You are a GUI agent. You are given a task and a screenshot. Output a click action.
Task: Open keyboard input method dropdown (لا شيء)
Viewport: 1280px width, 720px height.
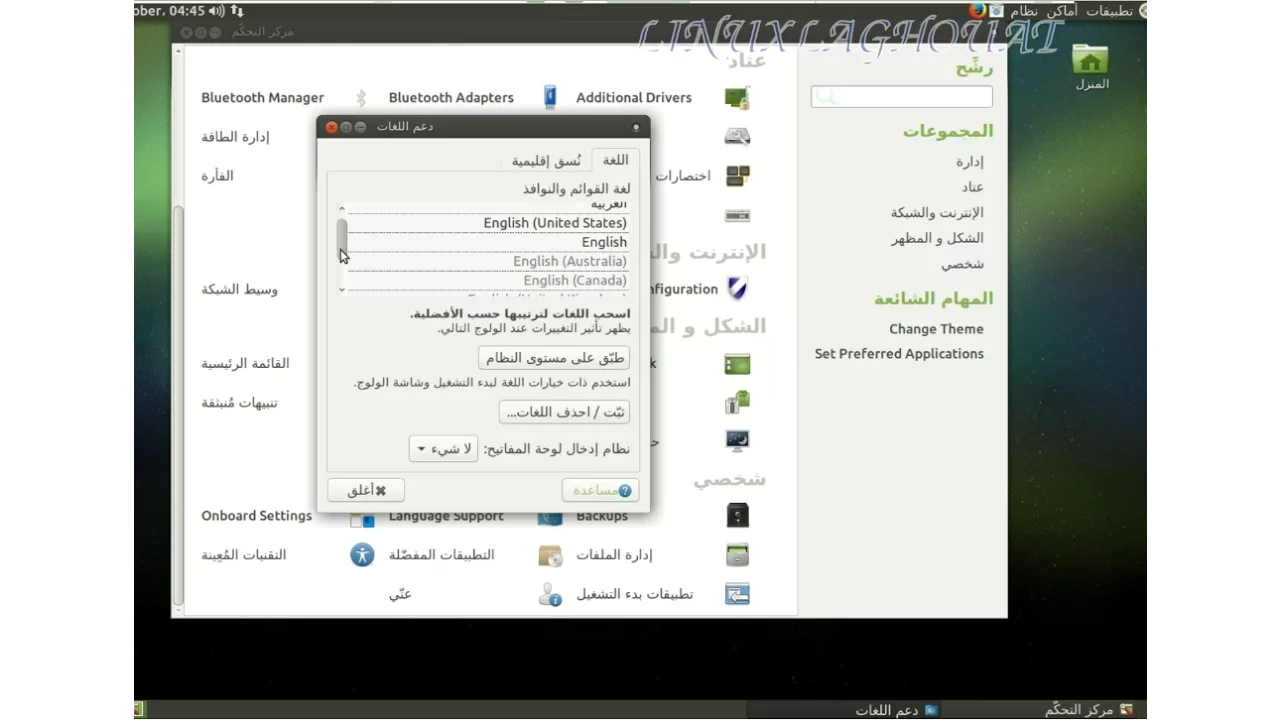443,449
